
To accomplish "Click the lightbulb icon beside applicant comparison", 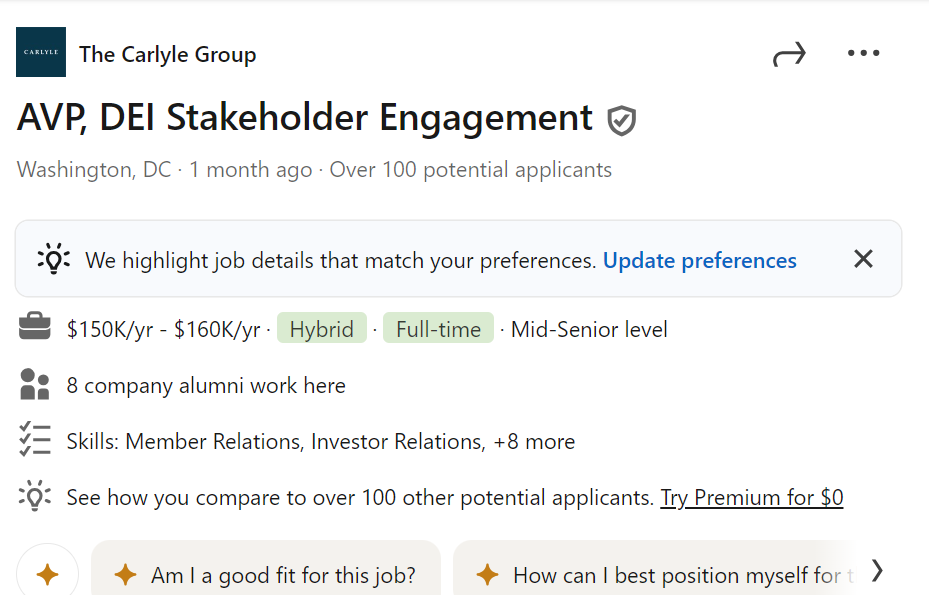I will [35, 497].
